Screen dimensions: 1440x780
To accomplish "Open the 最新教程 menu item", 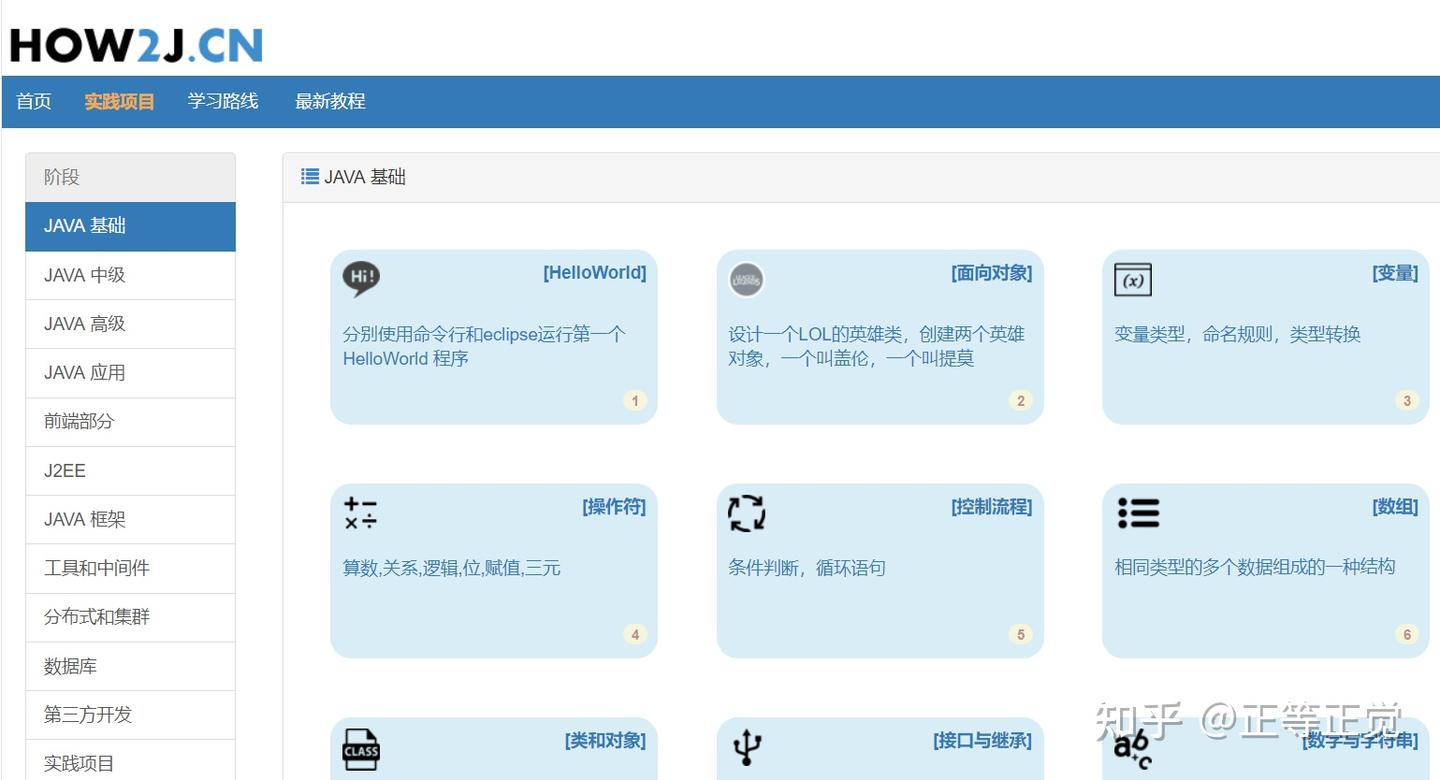I will pos(330,101).
